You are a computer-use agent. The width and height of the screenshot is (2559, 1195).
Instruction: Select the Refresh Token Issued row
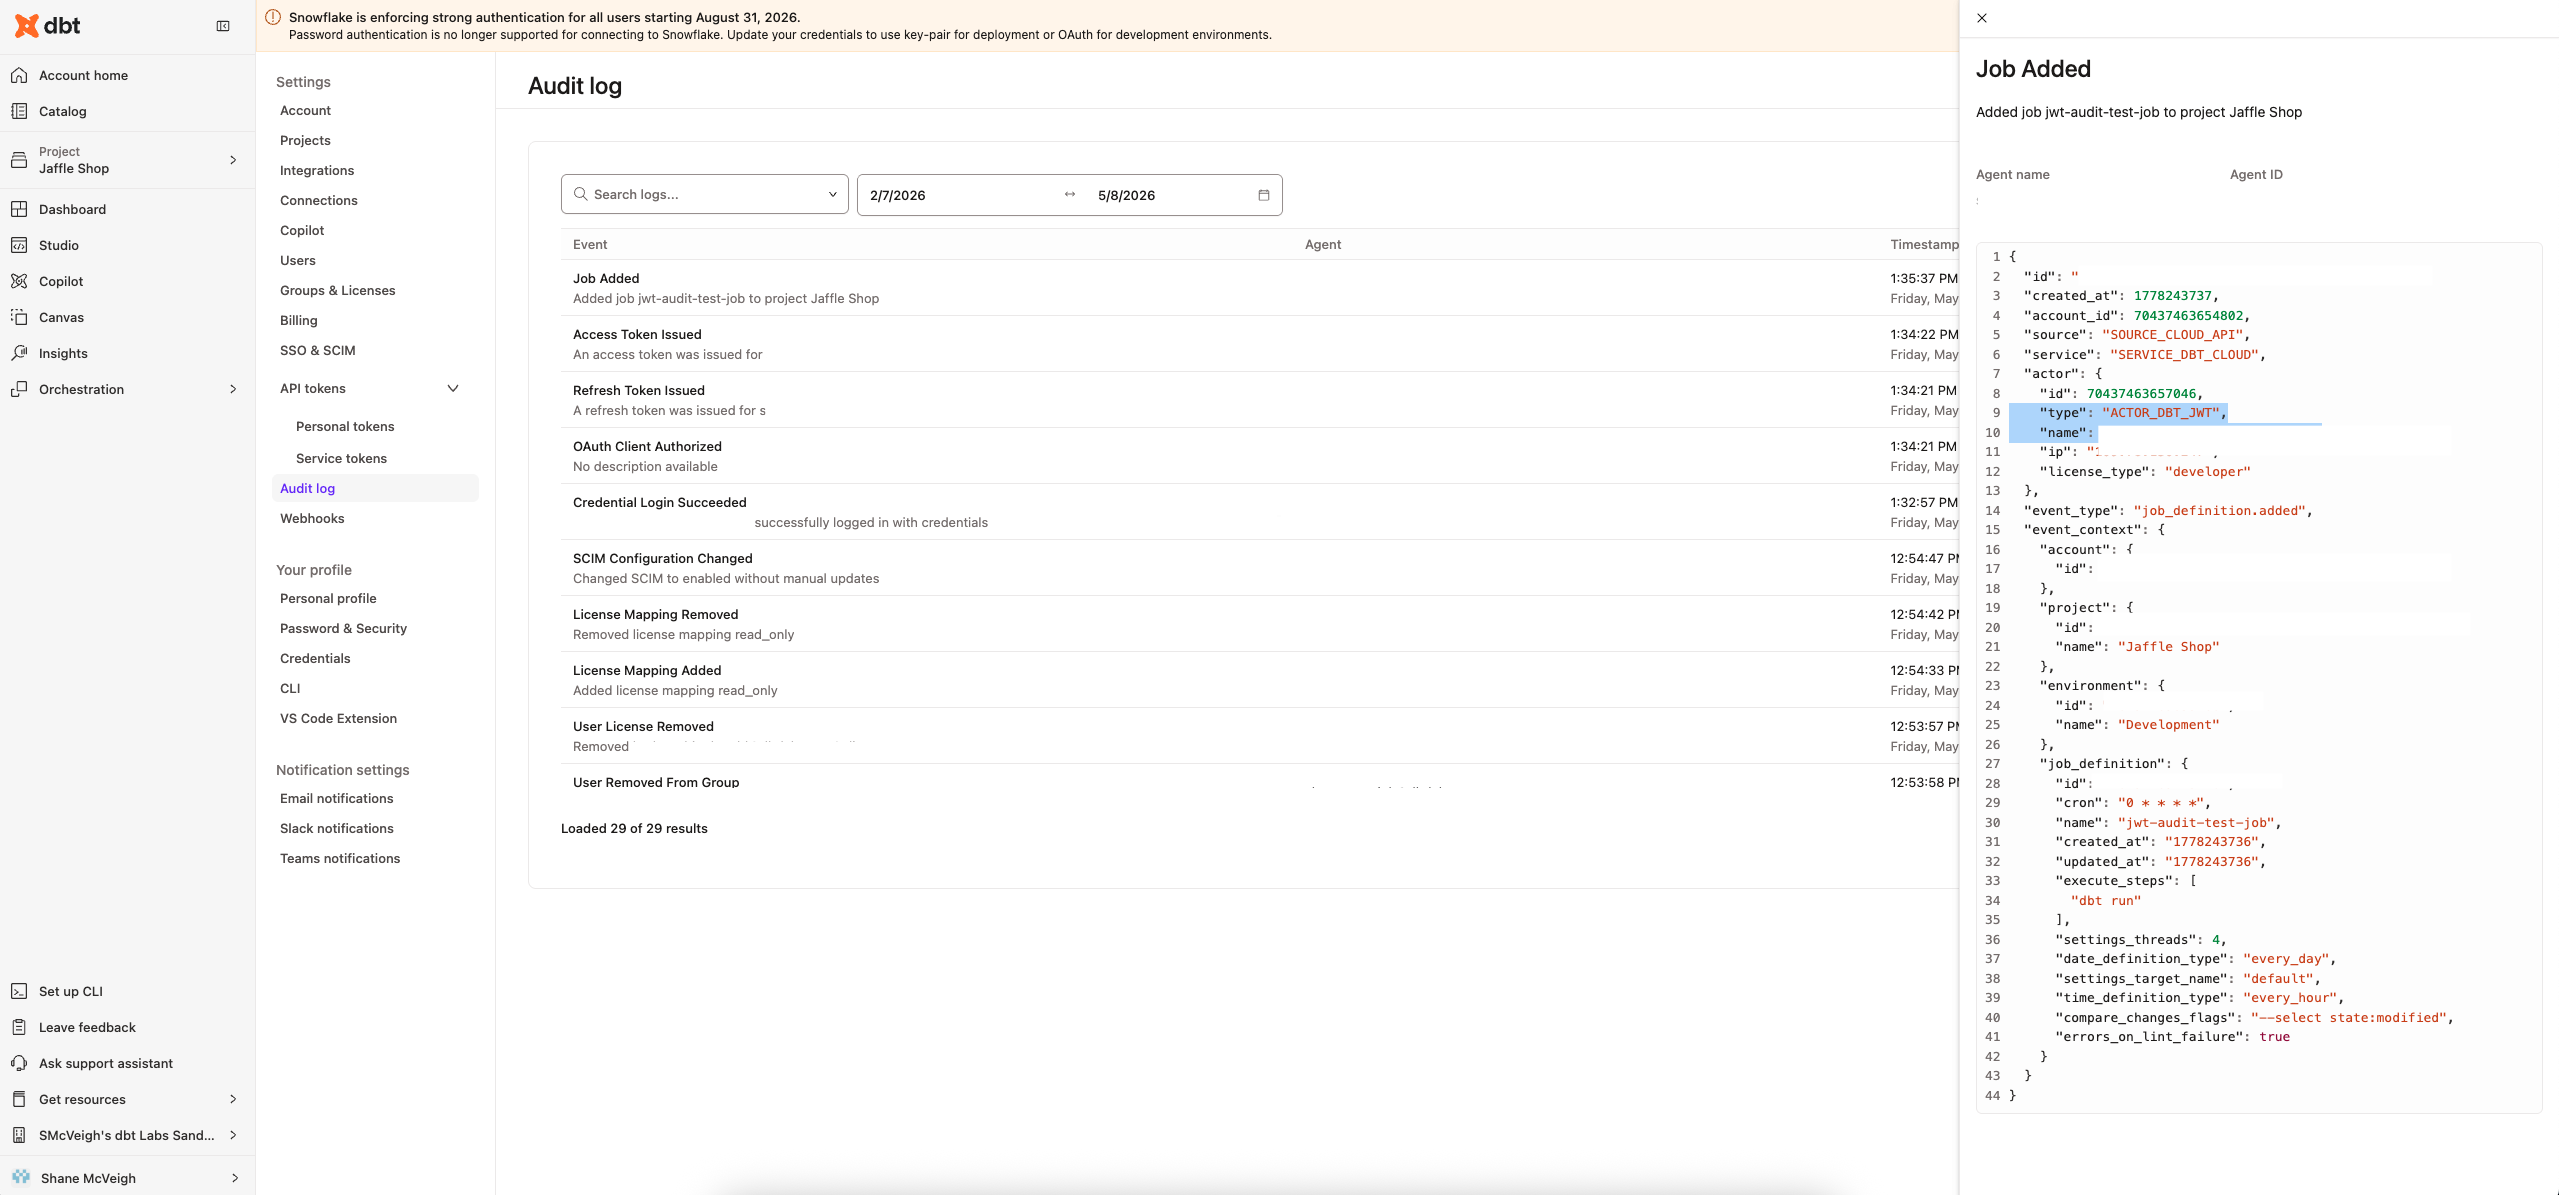click(1259, 400)
